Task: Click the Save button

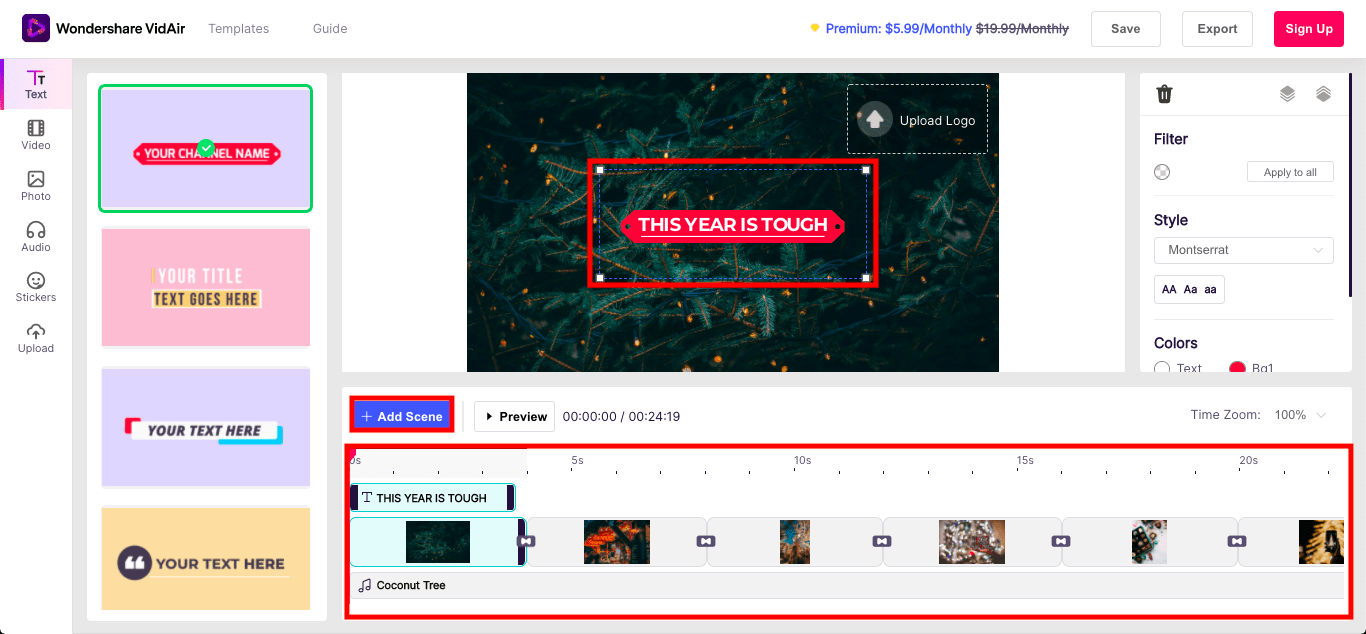Action: pos(1126,29)
